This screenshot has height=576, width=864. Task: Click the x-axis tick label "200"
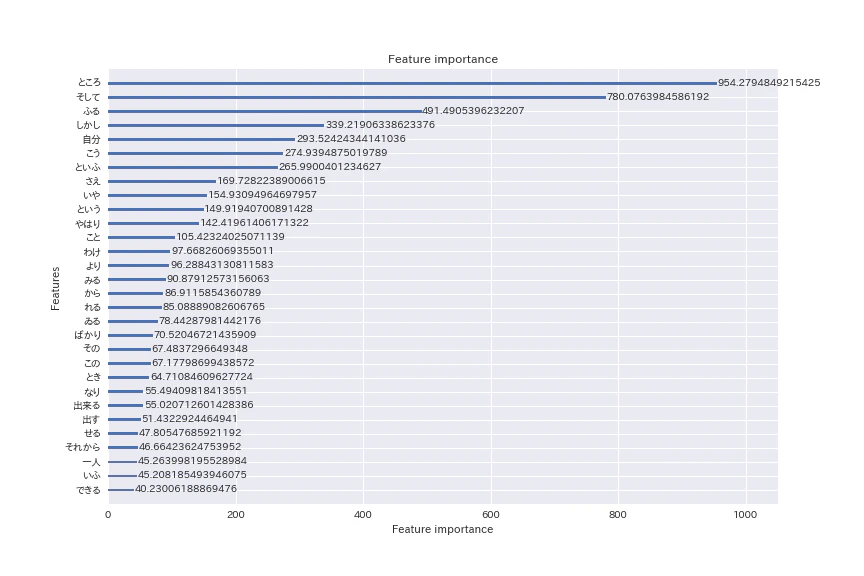point(236,515)
